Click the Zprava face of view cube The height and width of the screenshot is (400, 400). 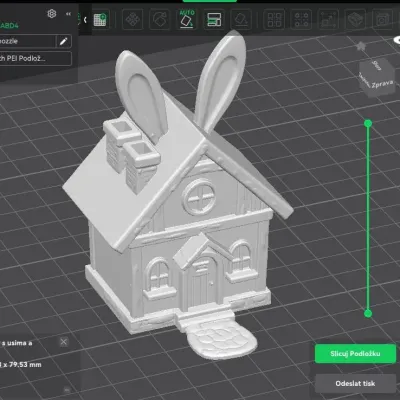(382, 84)
